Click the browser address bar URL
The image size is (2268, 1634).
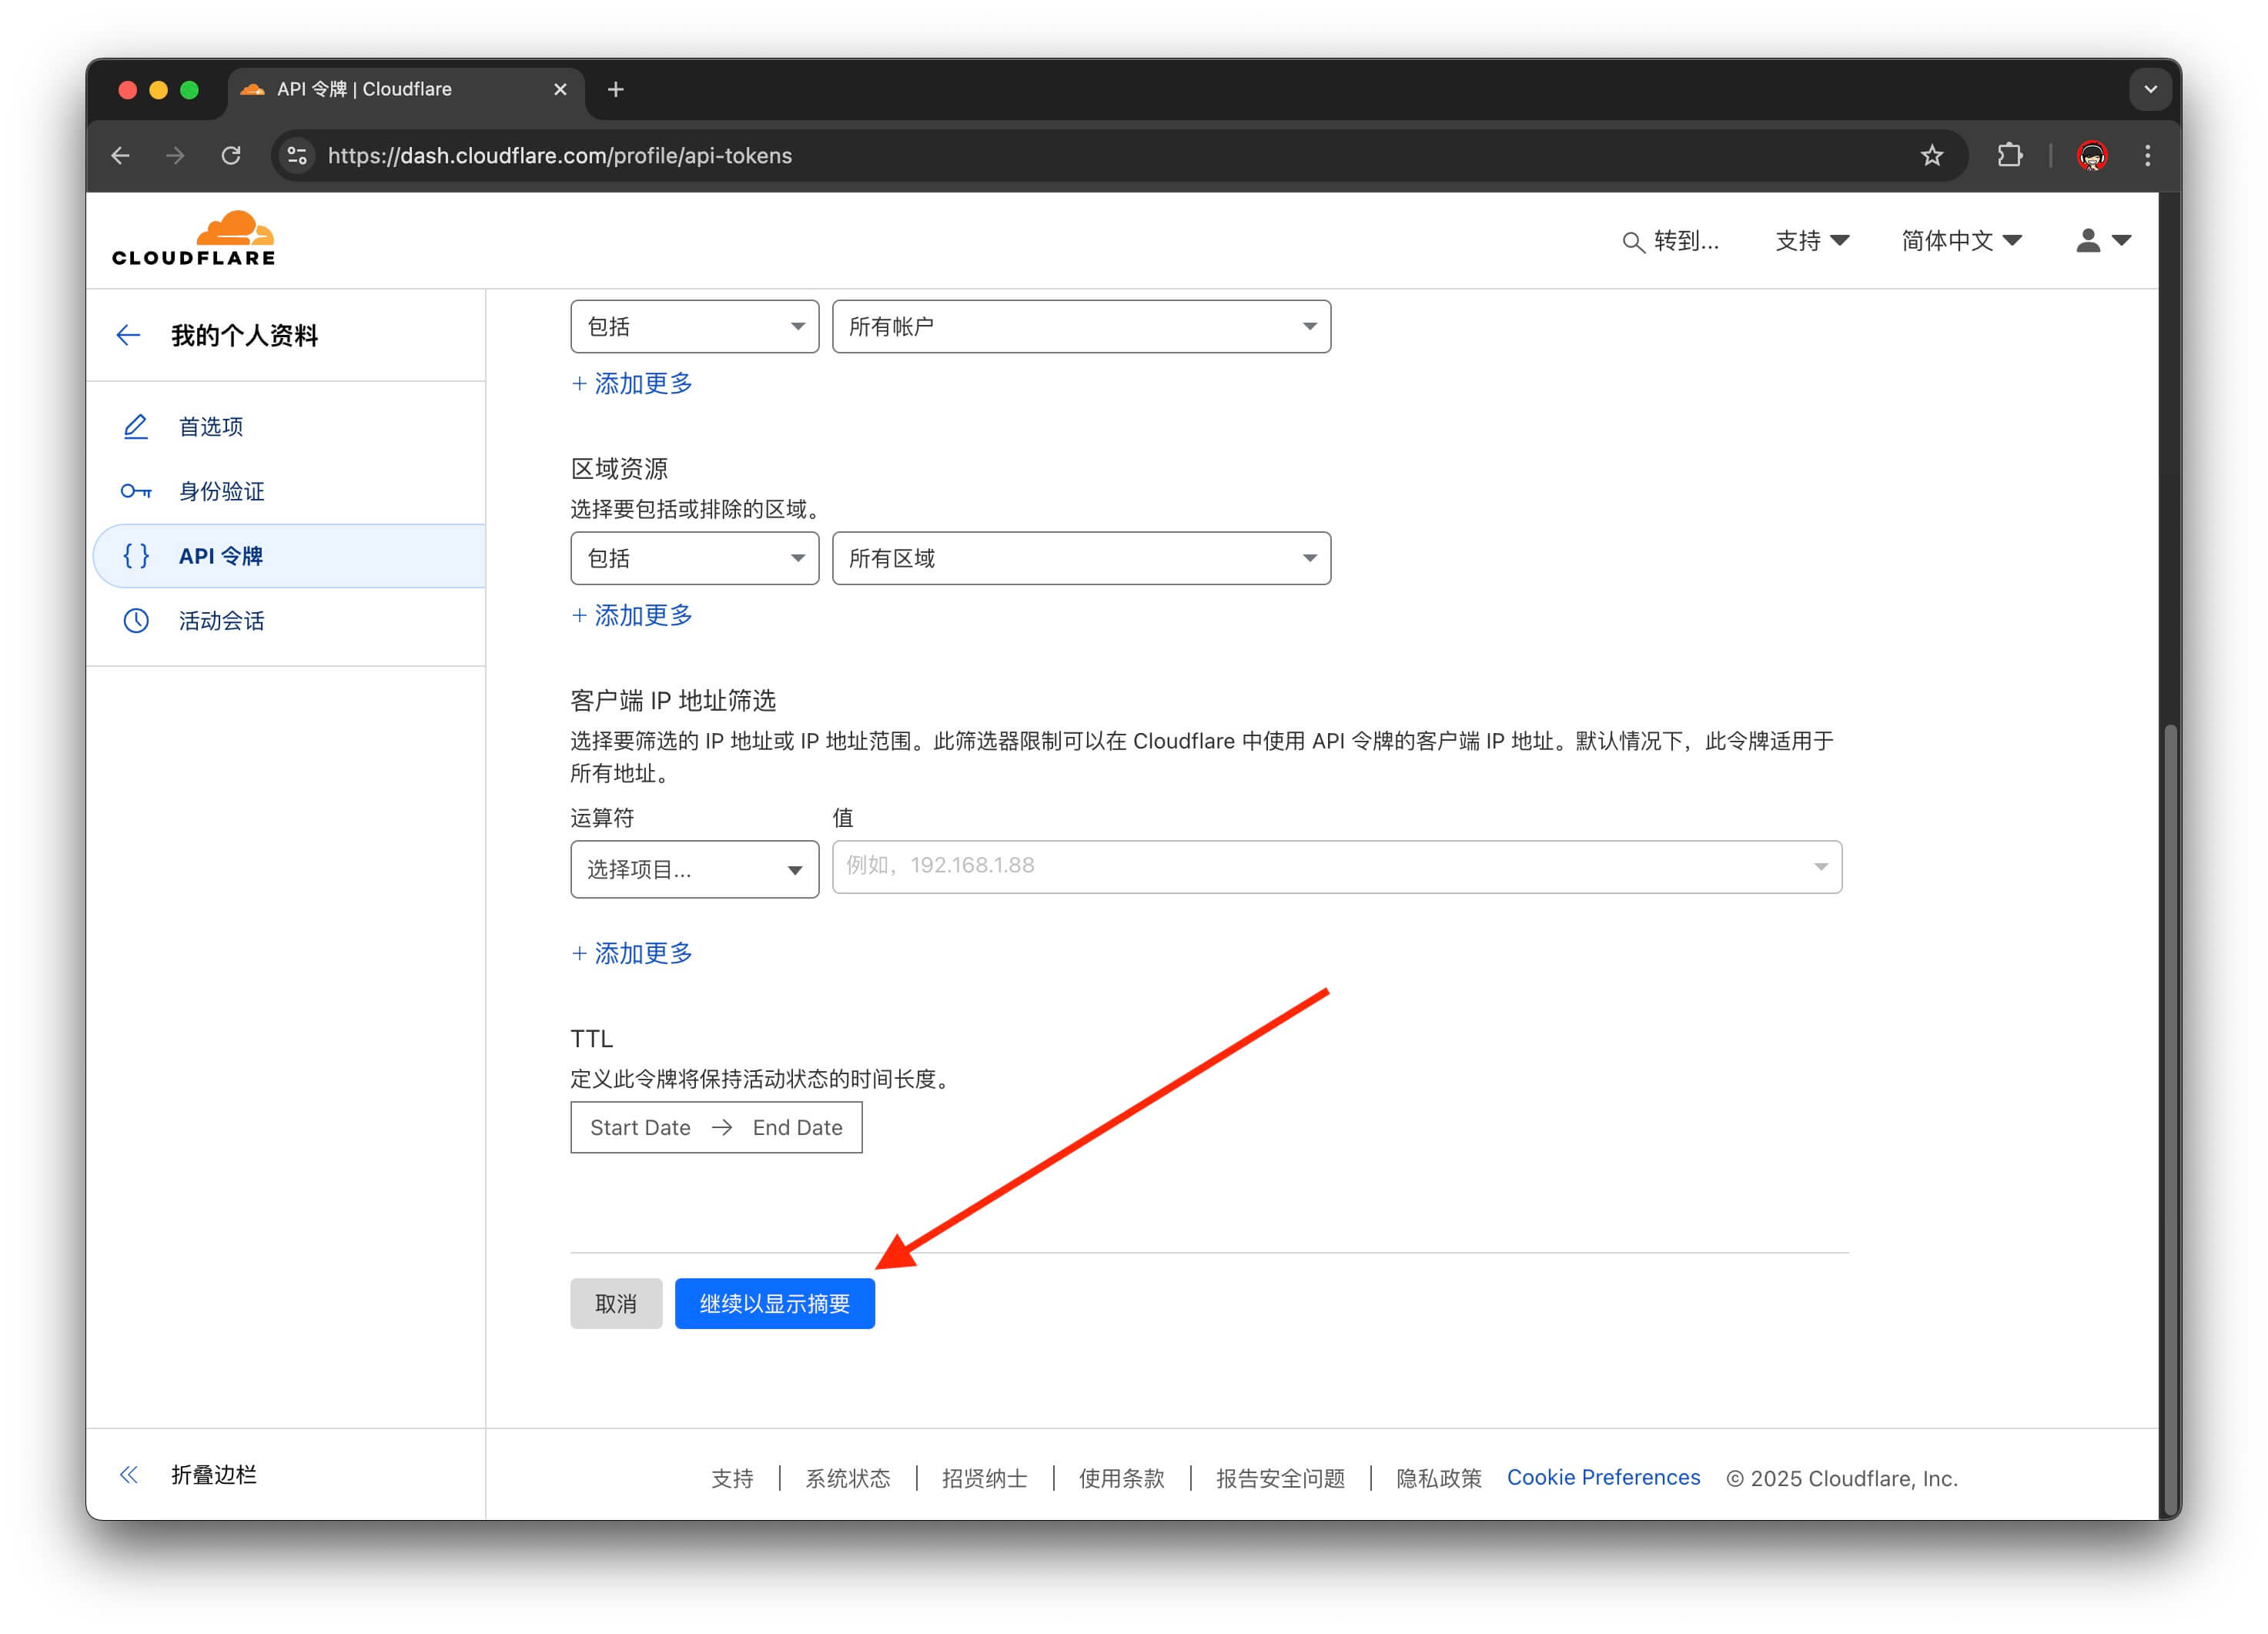click(x=560, y=156)
